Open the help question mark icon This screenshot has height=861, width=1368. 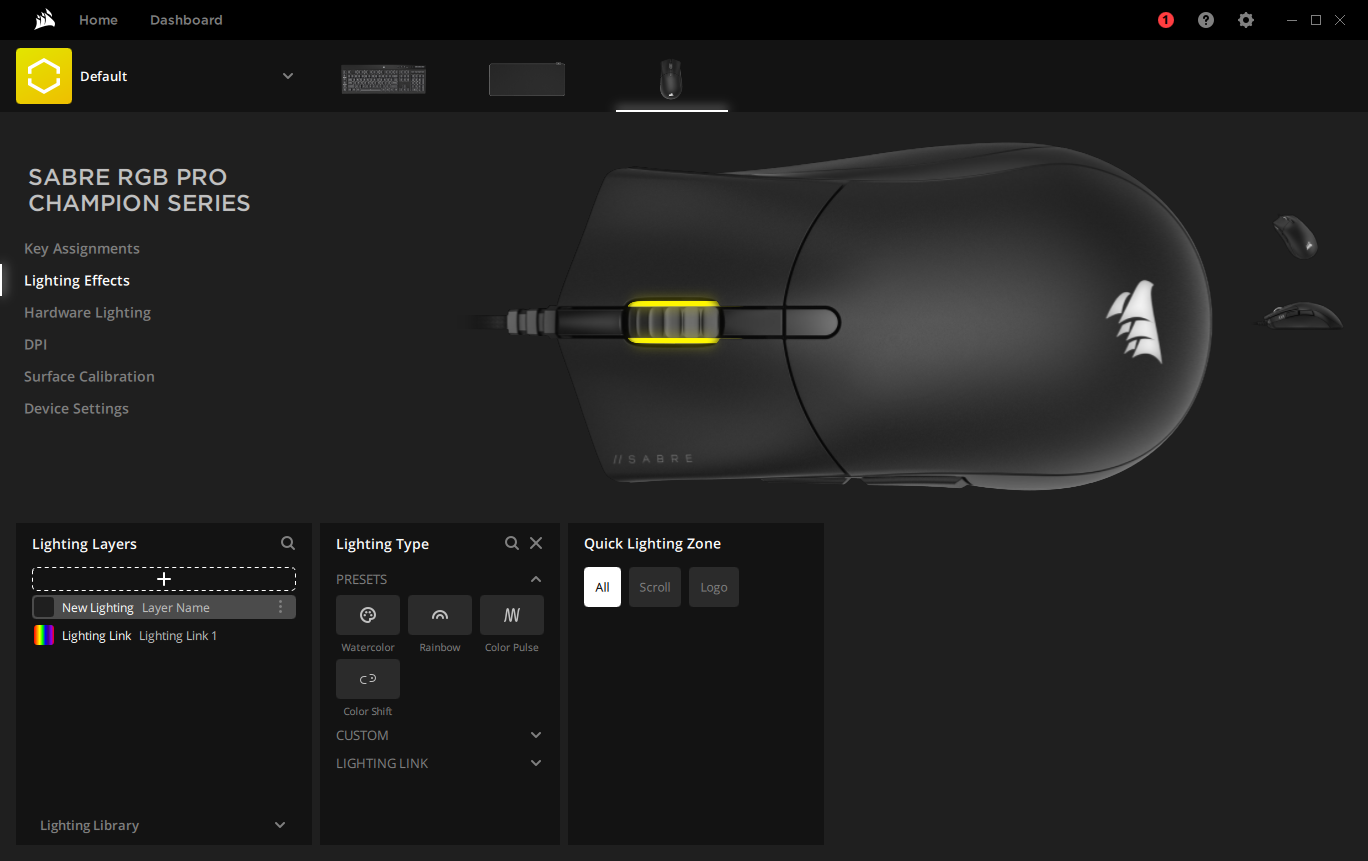tap(1206, 20)
